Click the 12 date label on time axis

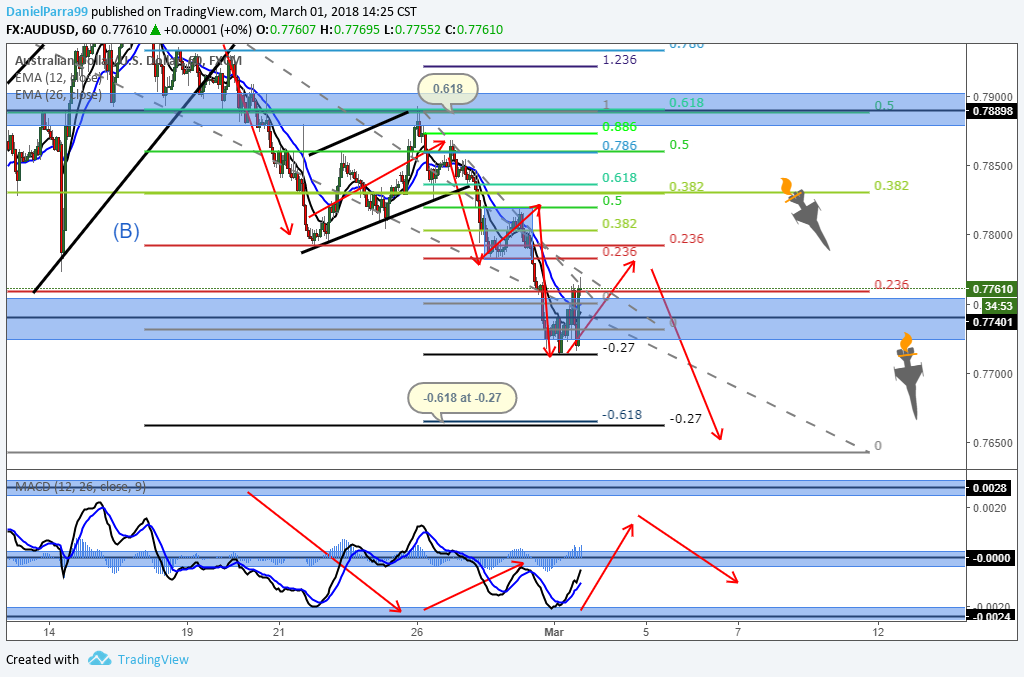click(x=878, y=632)
